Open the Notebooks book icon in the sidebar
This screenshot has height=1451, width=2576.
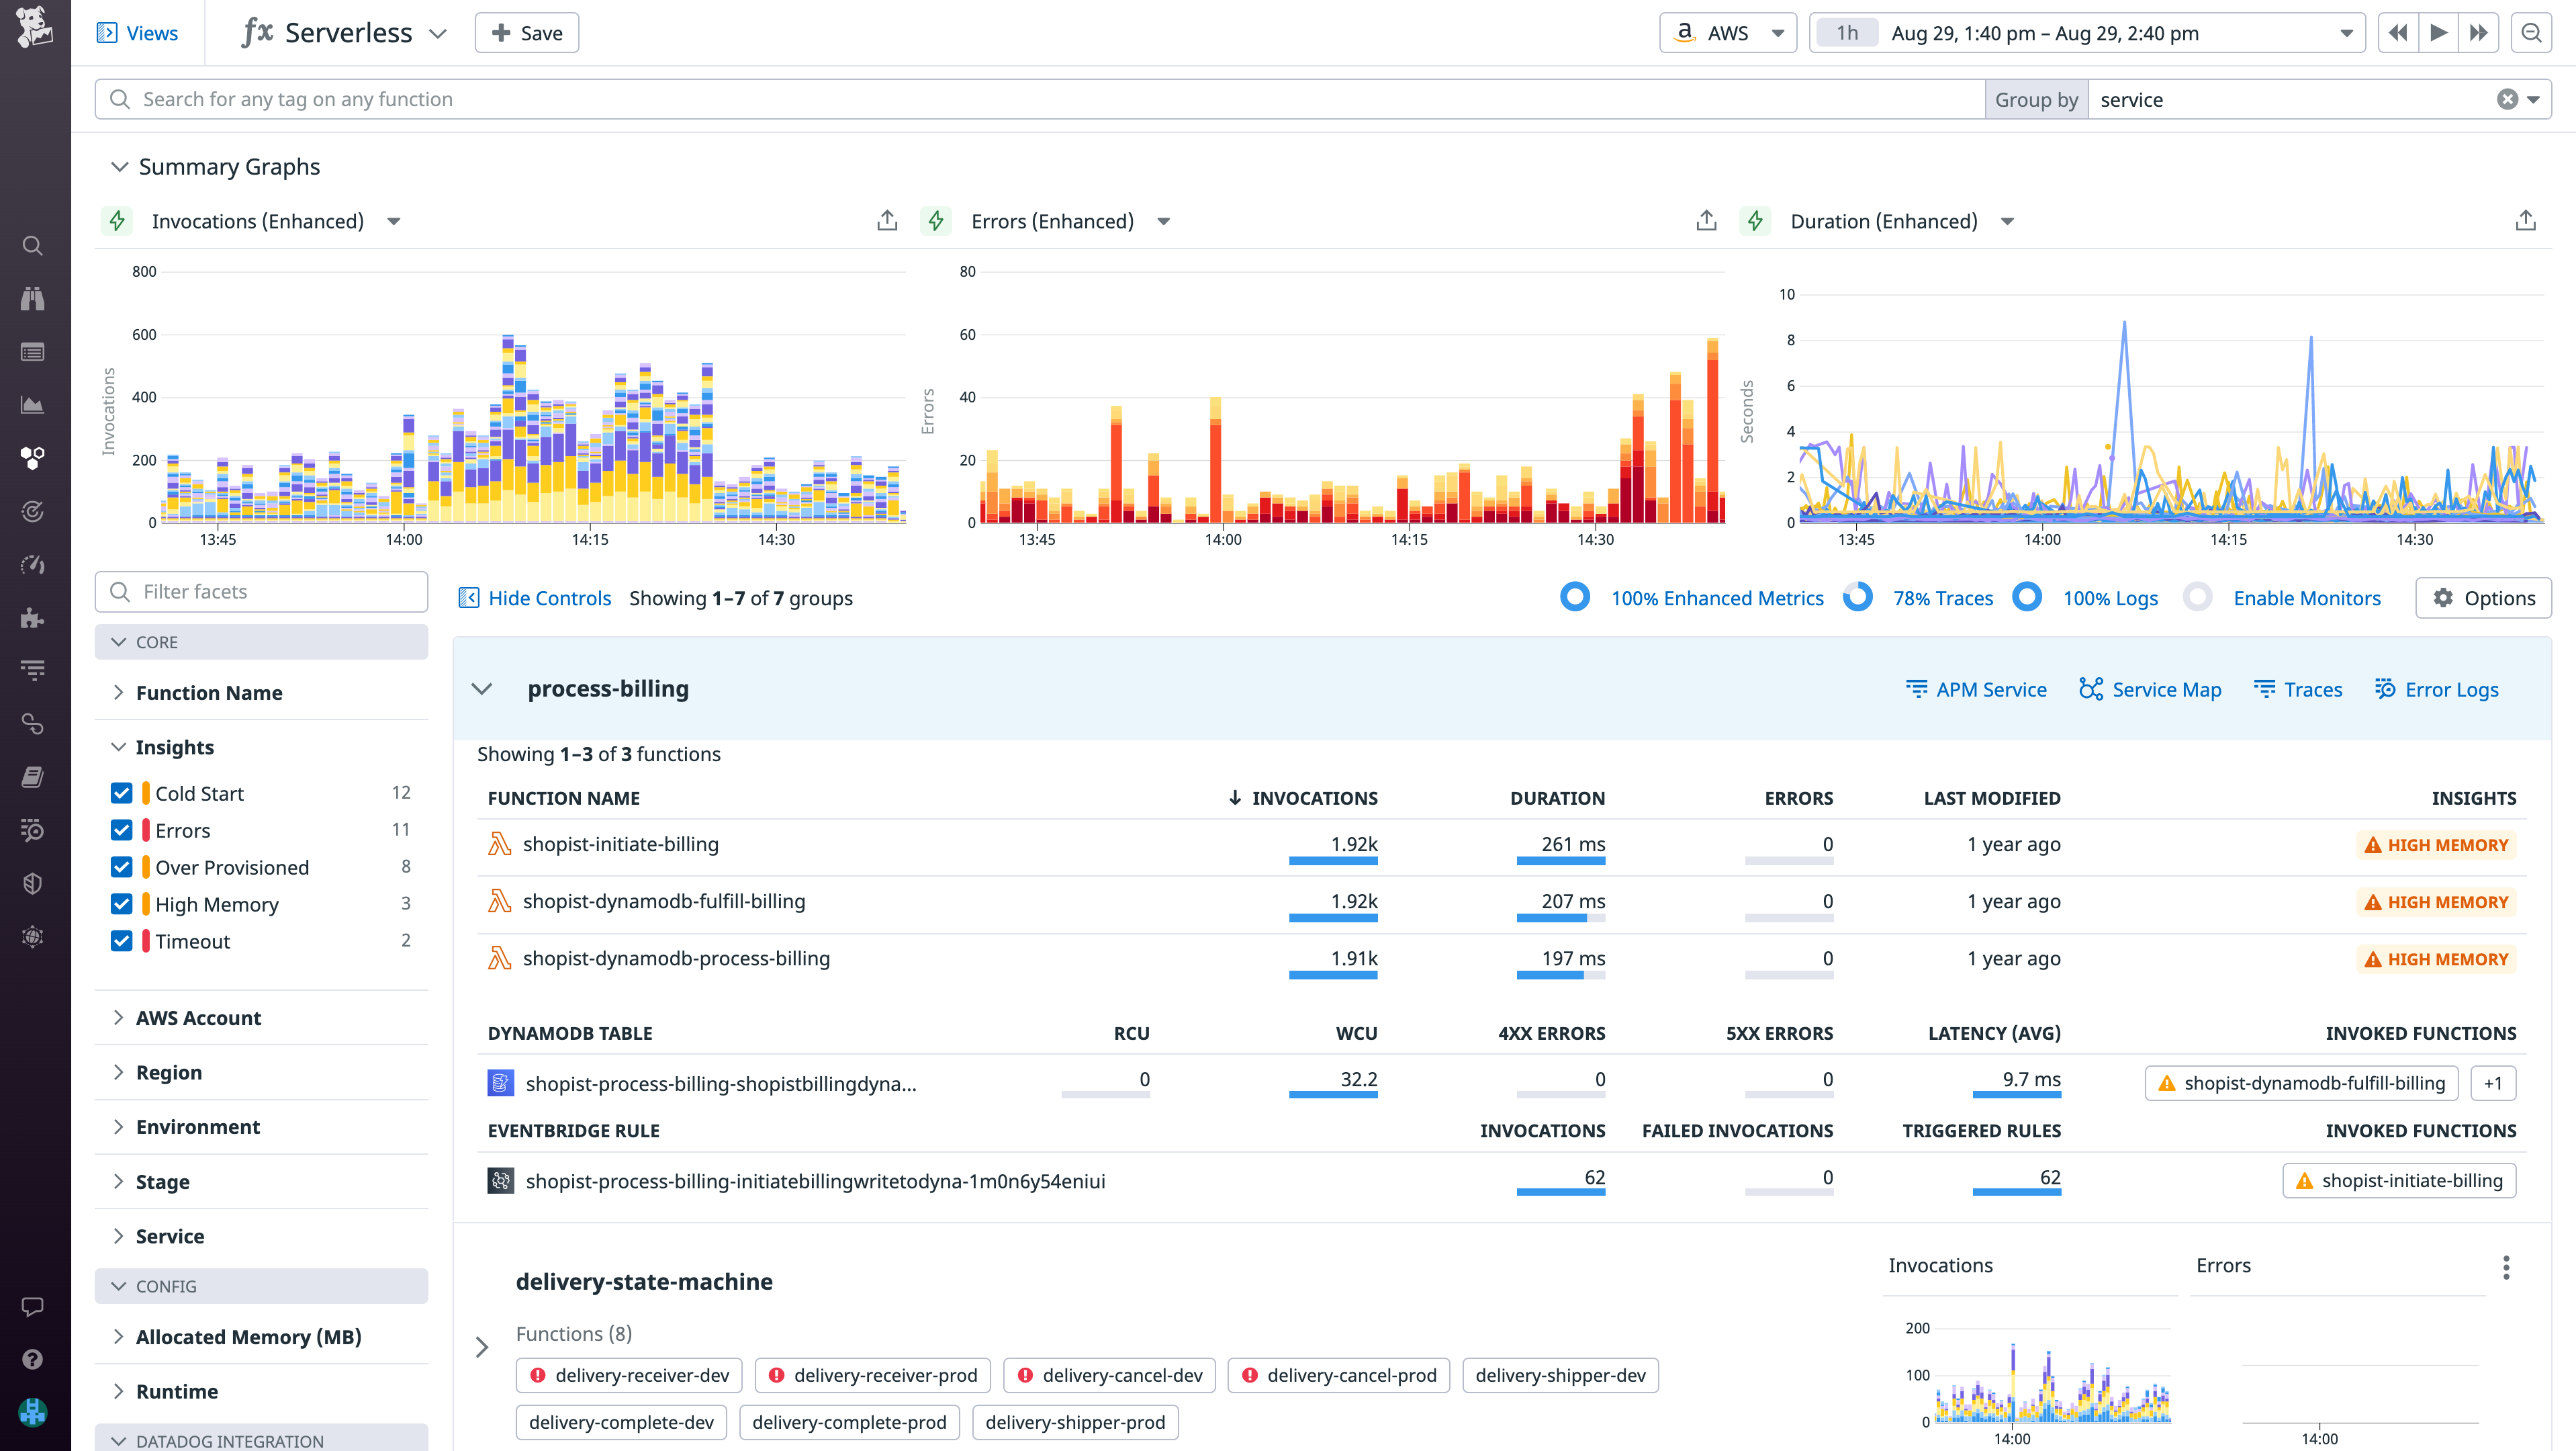33,777
